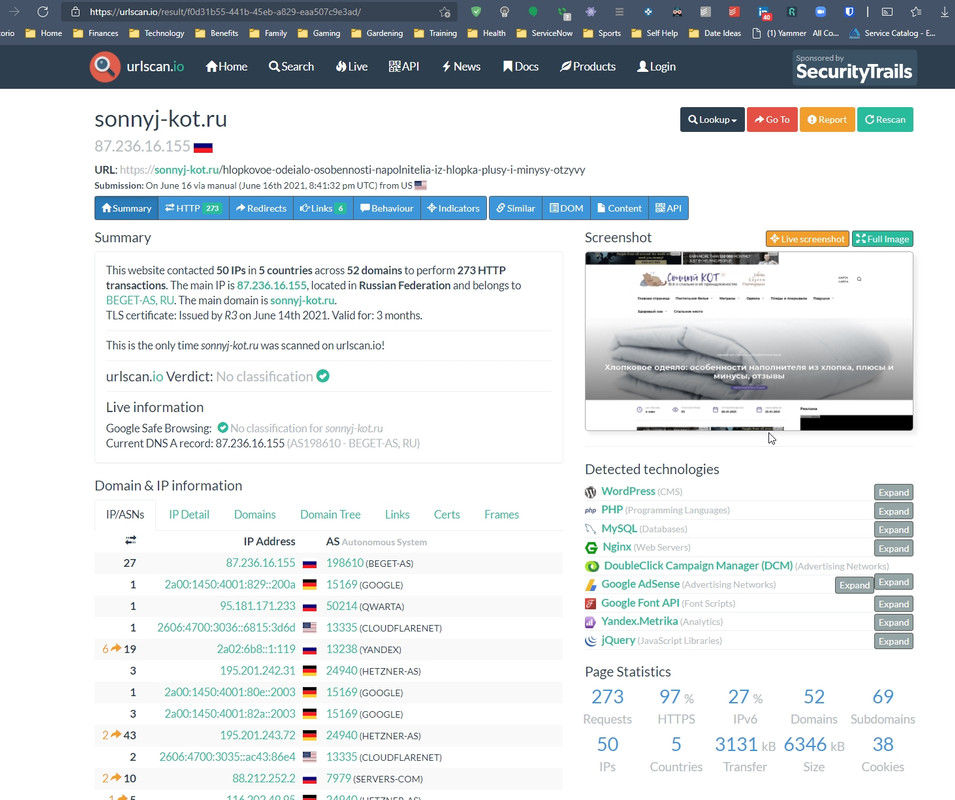Viewport: 955px width, 800px height.
Task: Open the Products nav menu item
Action: tap(588, 66)
